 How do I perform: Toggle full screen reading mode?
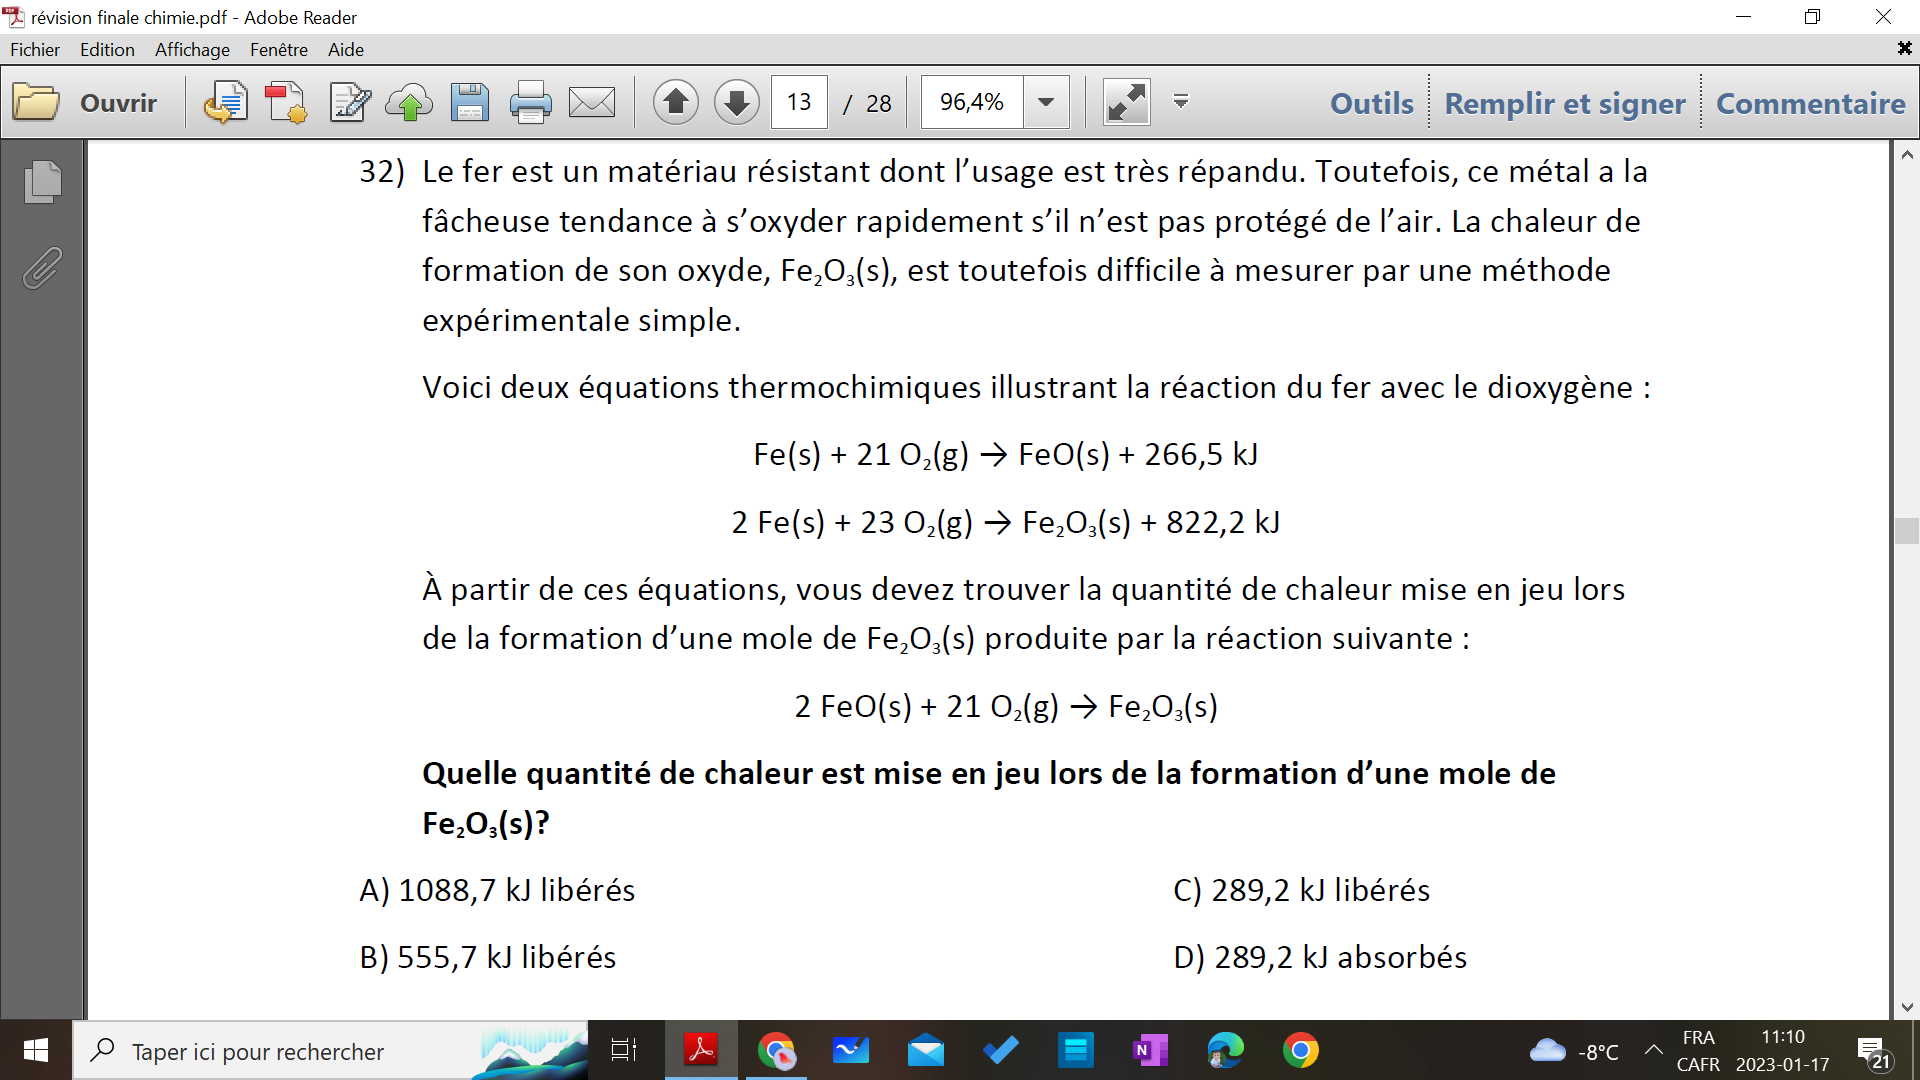pyautogui.click(x=1126, y=101)
